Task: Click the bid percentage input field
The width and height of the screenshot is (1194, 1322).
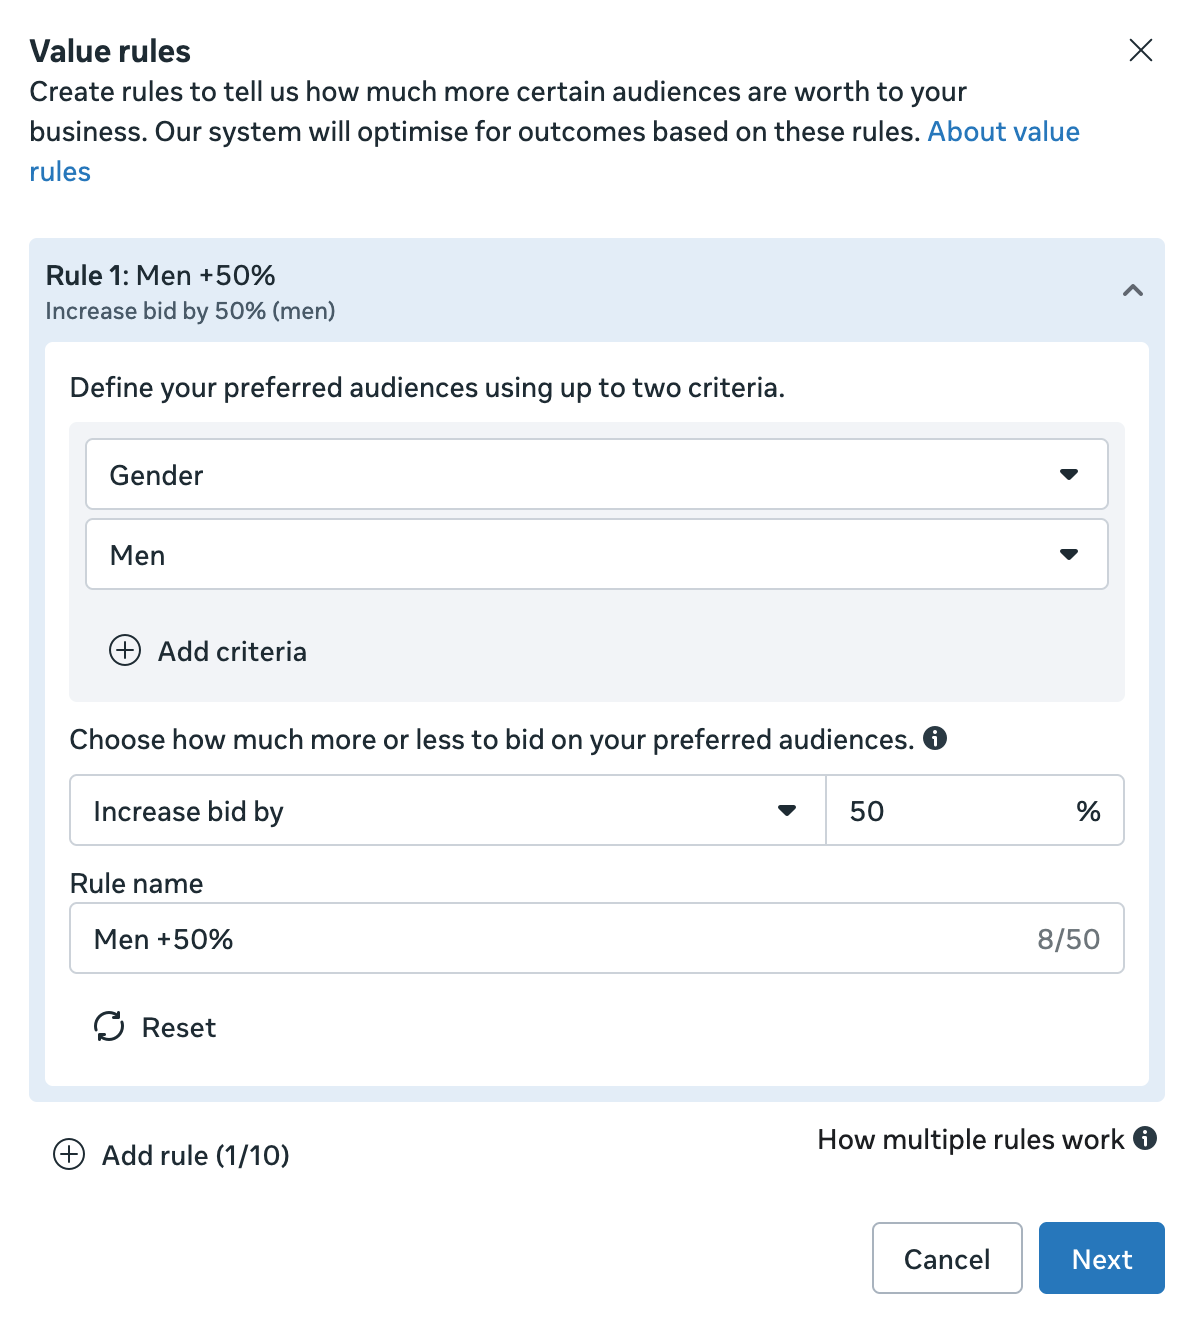Action: point(950,810)
